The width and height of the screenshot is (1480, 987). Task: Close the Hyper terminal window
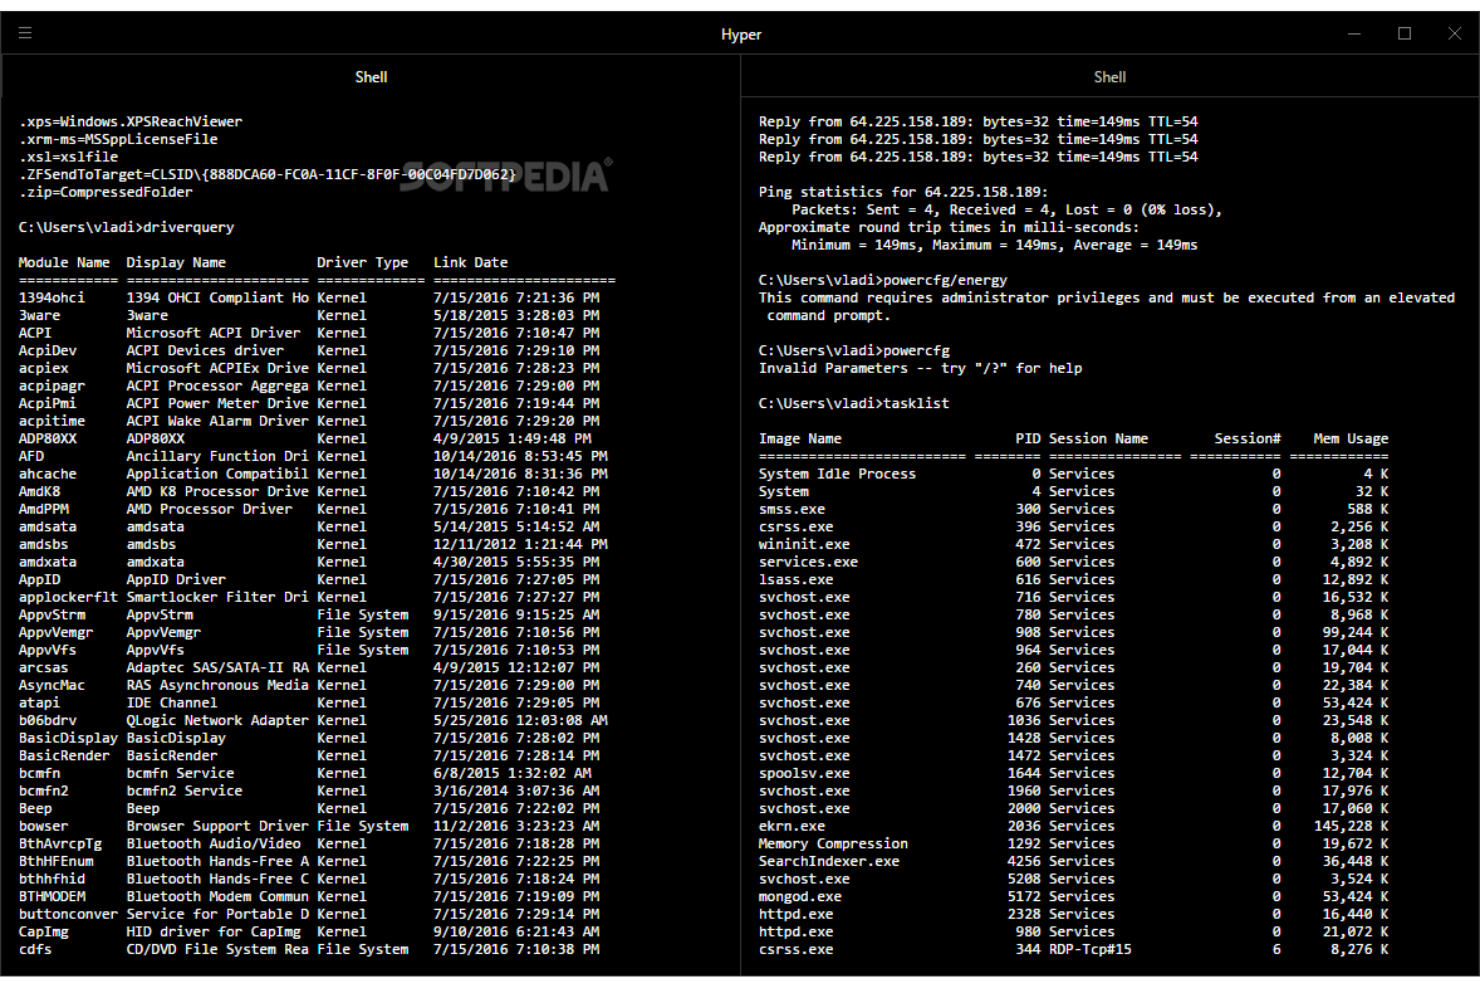(x=1455, y=33)
